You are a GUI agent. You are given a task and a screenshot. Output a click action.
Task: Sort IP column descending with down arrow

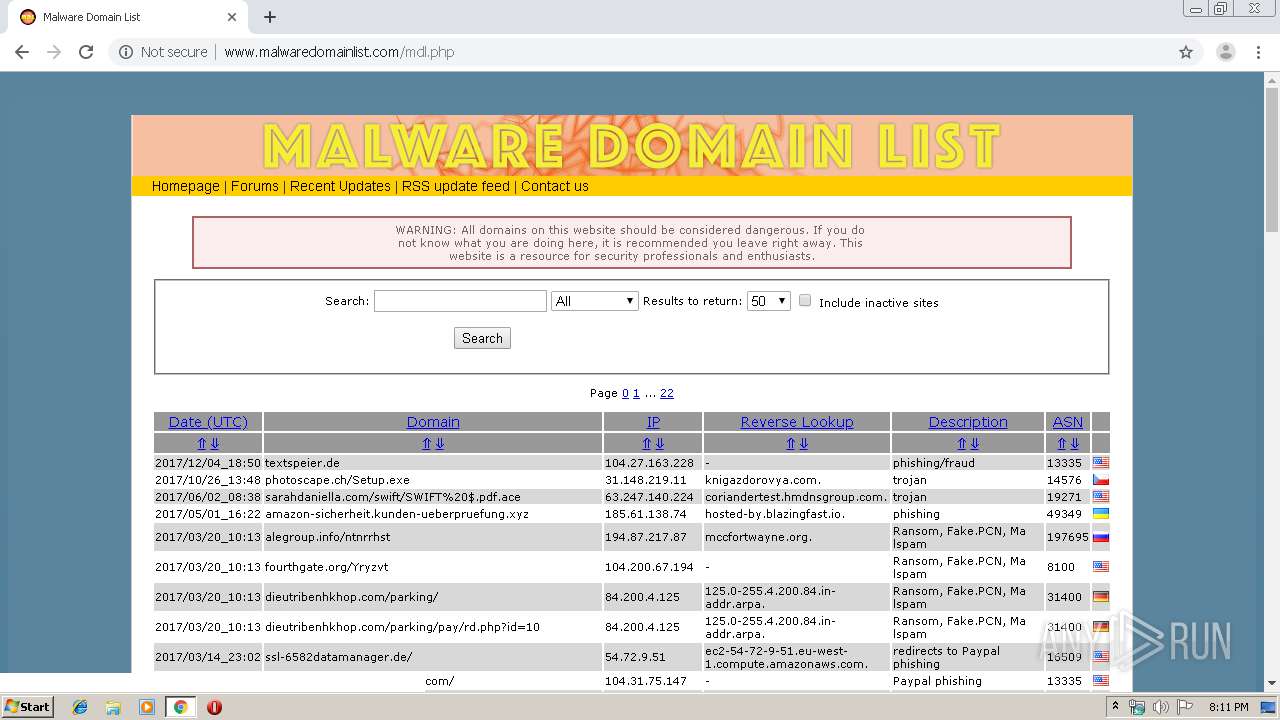click(x=659, y=443)
